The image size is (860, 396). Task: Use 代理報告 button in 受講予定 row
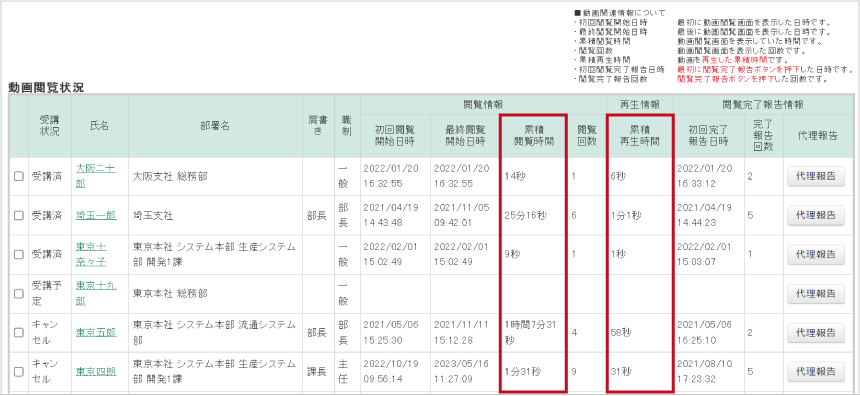tap(816, 293)
